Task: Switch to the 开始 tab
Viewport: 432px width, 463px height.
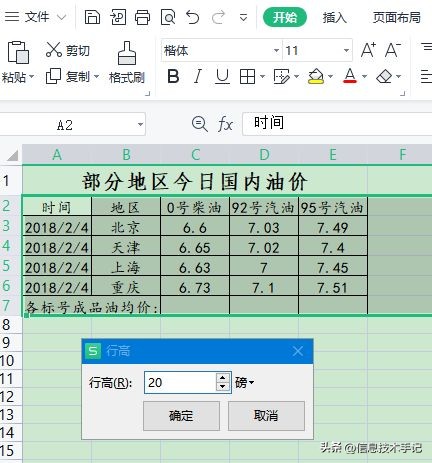Action: click(285, 17)
